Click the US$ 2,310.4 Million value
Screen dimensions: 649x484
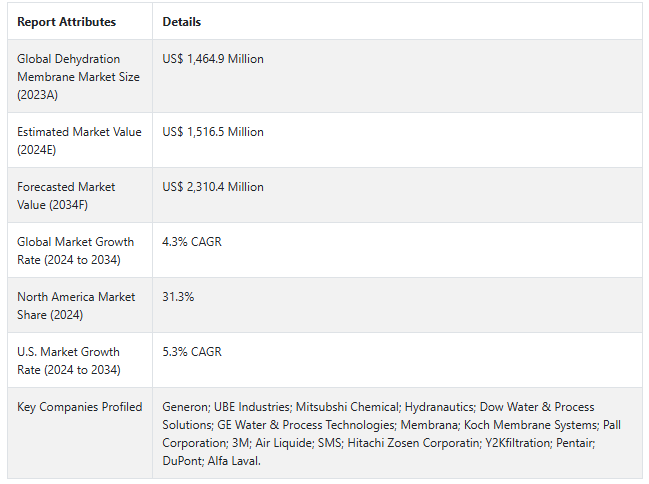point(213,187)
